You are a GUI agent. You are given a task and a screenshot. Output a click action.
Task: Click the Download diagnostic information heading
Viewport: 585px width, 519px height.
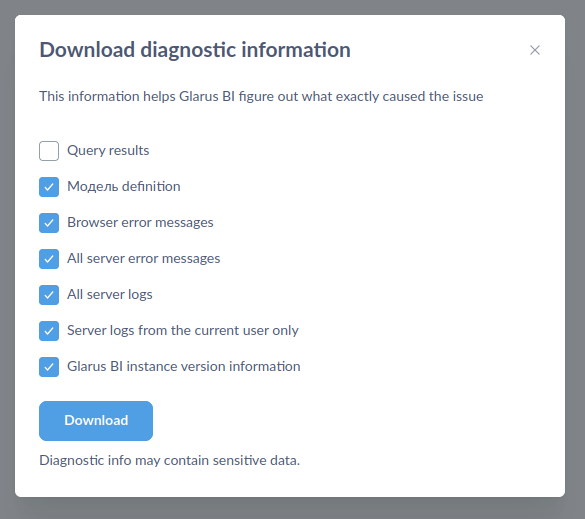click(x=195, y=50)
